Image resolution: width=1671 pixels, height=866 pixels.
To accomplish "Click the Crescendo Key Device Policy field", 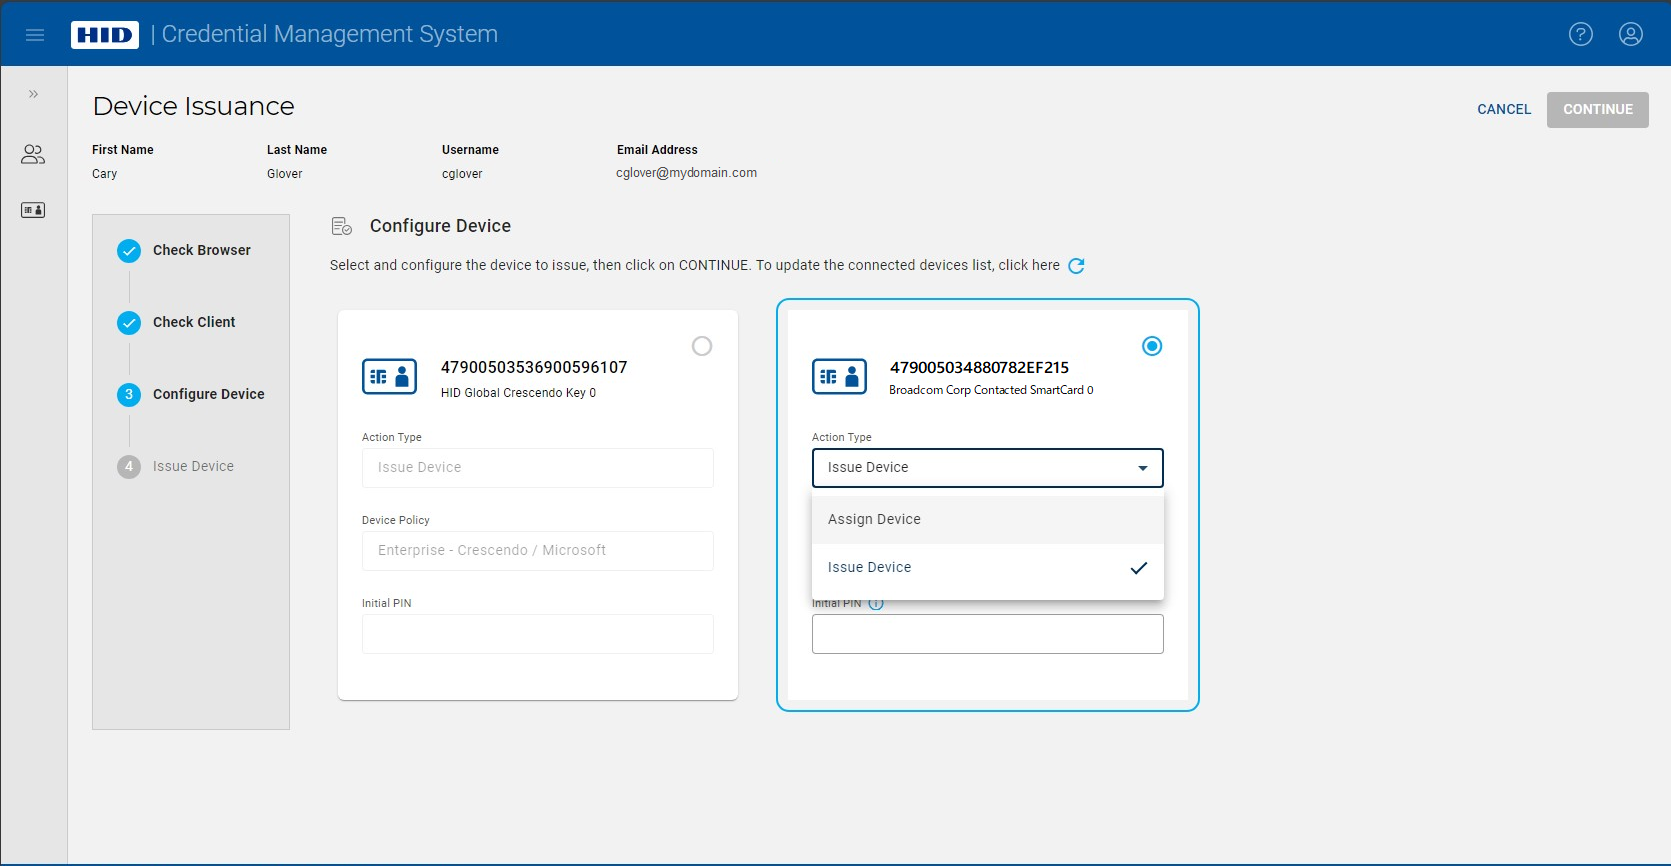I will pos(537,551).
